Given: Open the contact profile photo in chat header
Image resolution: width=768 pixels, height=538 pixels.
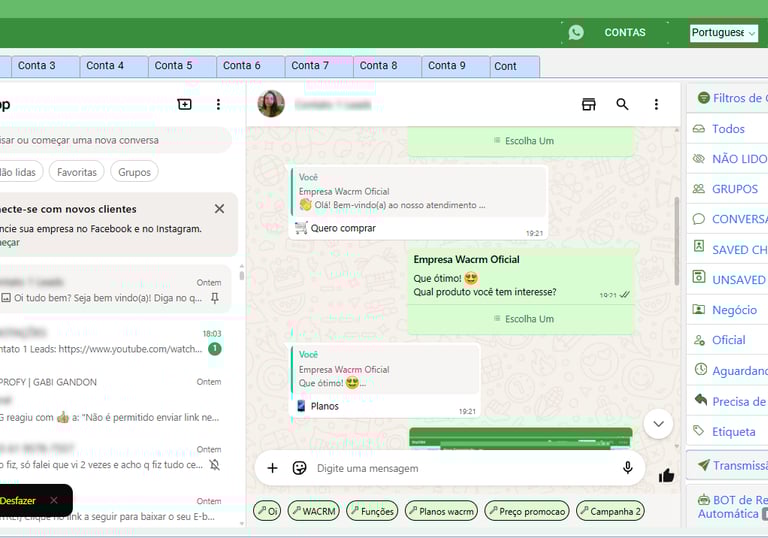Looking at the screenshot, I should coord(271,104).
